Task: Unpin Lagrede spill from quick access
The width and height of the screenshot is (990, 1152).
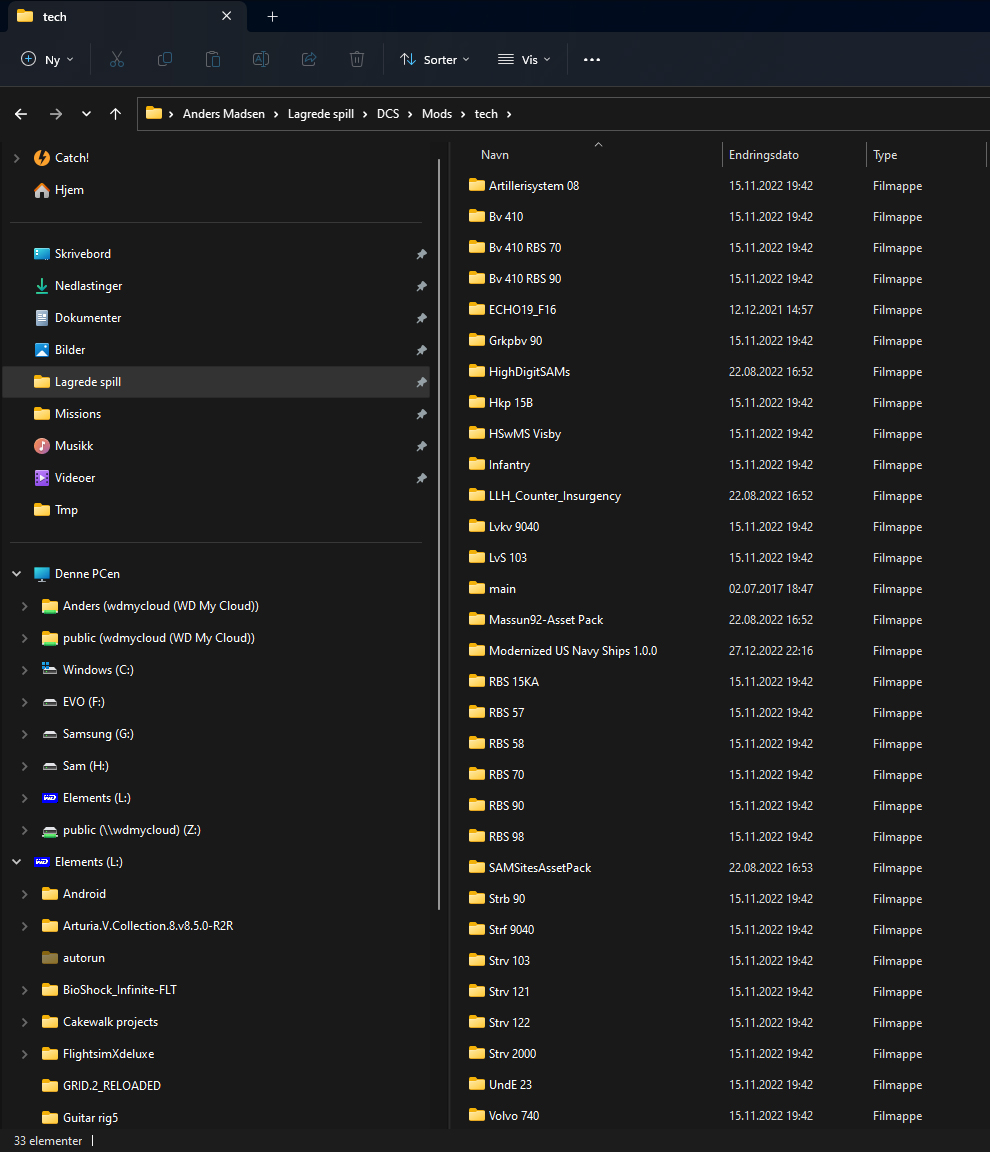Action: [422, 382]
